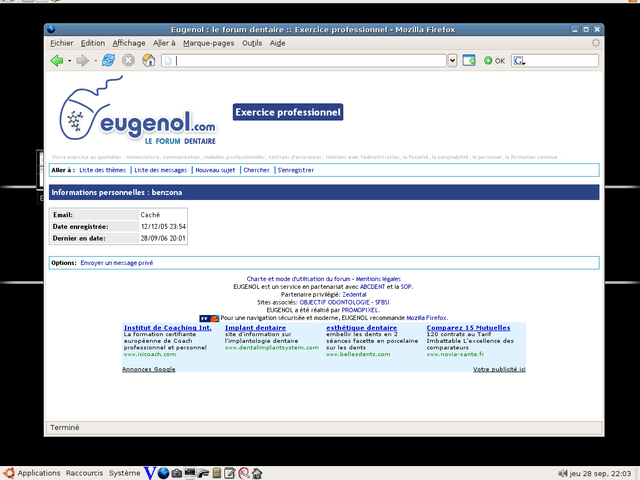
Task: Open the Raccourcis panel menu
Action: [84, 473]
